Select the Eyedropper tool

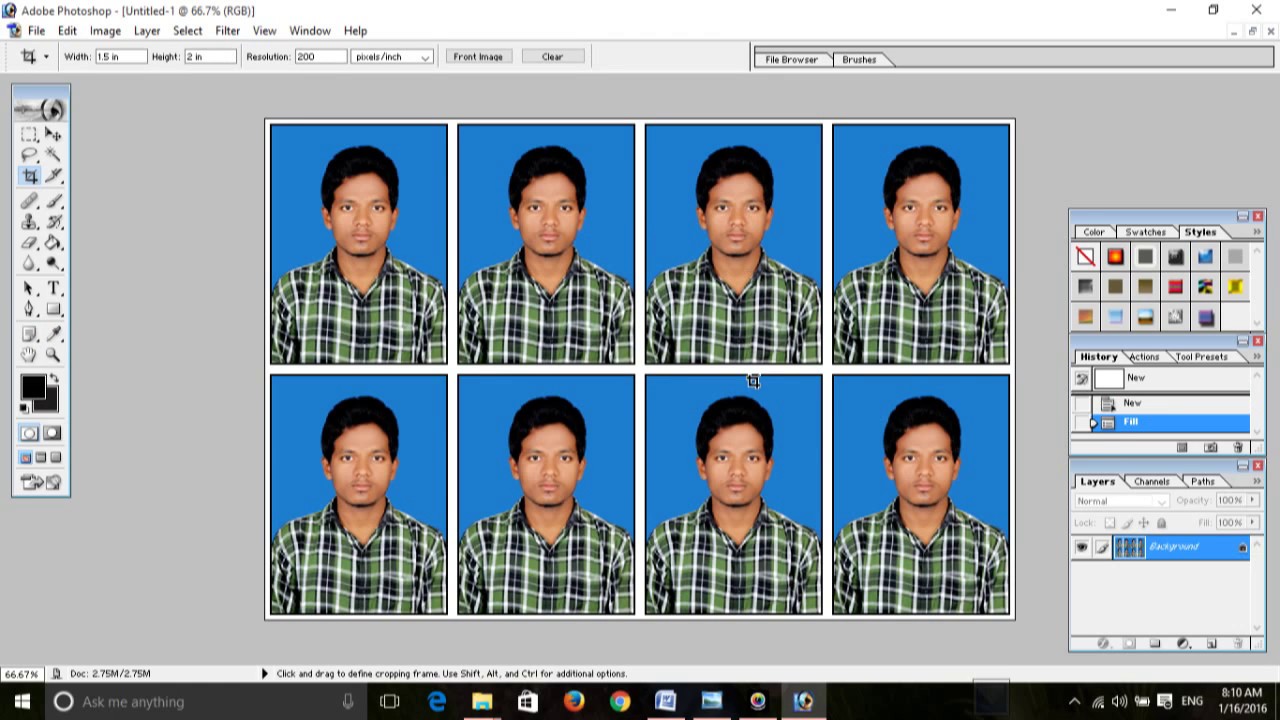(53, 335)
